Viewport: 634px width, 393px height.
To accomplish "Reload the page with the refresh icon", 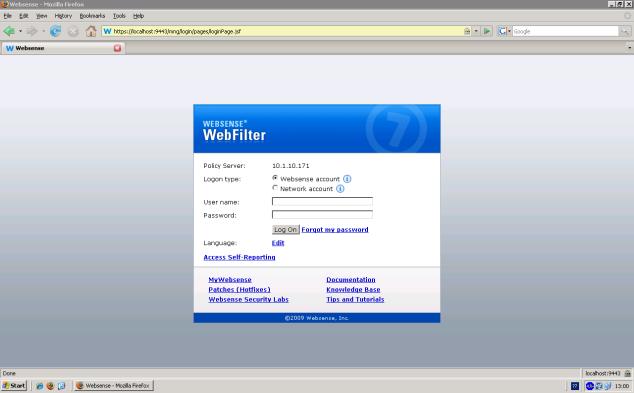I will point(55,31).
